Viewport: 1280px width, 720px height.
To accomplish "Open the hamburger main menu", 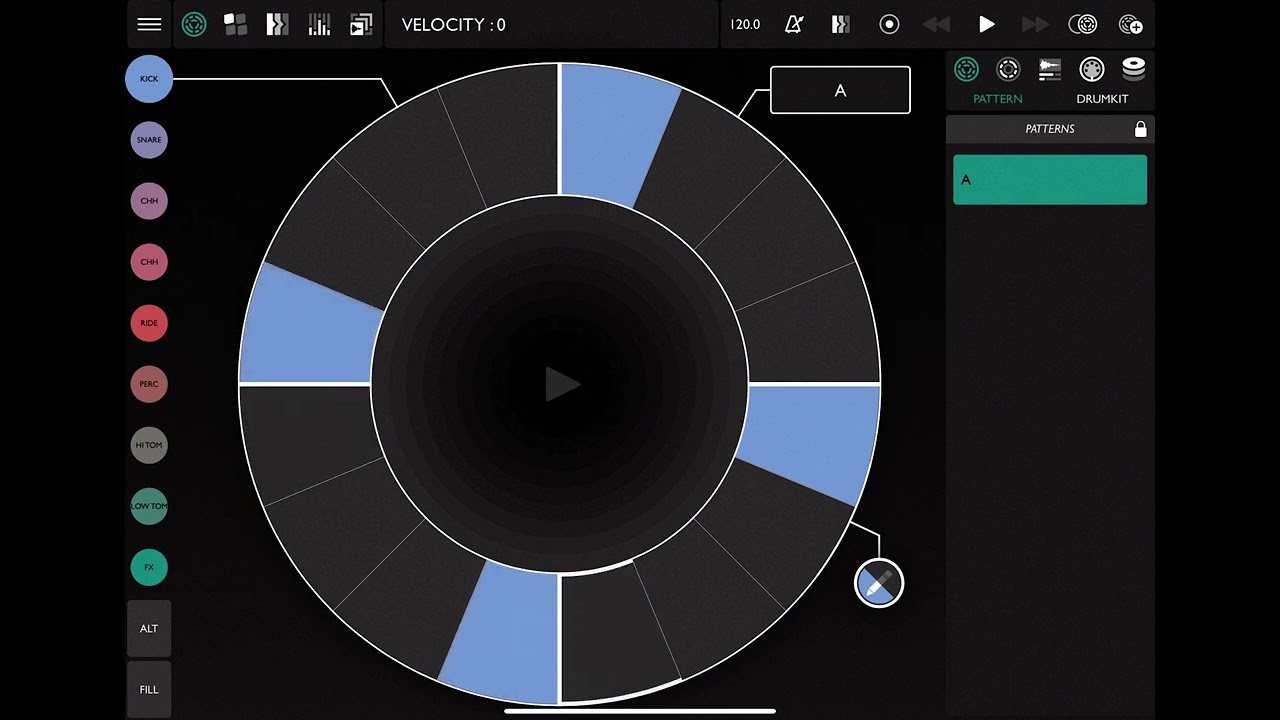I will click(x=149, y=25).
